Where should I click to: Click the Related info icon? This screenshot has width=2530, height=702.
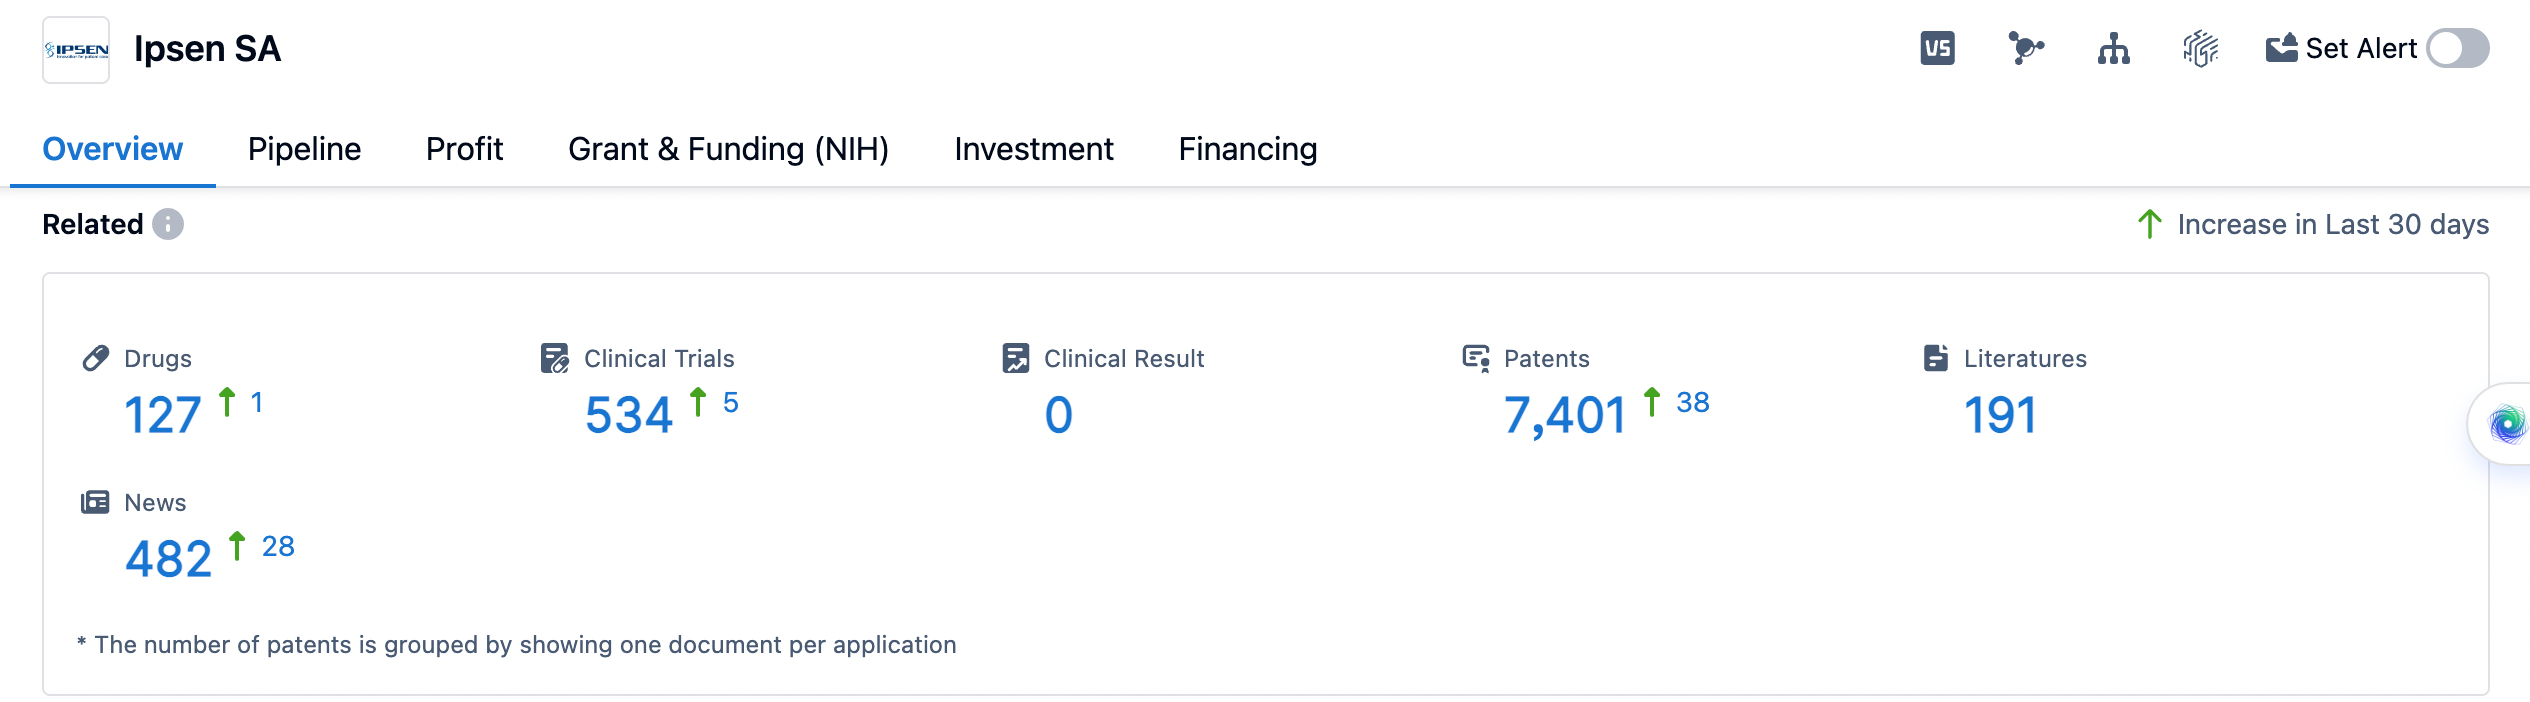tap(168, 224)
